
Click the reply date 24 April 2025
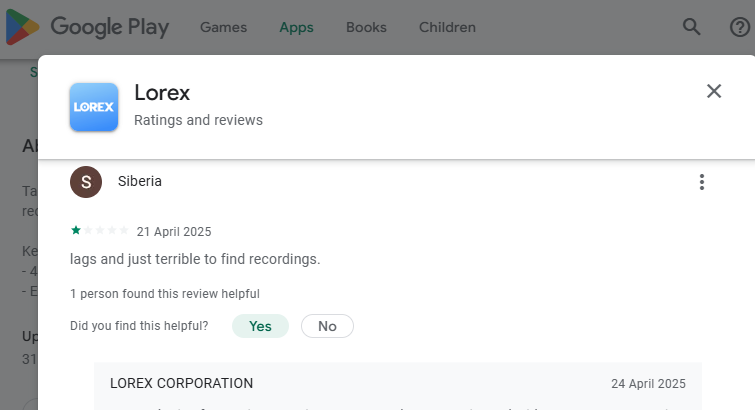(x=648, y=384)
